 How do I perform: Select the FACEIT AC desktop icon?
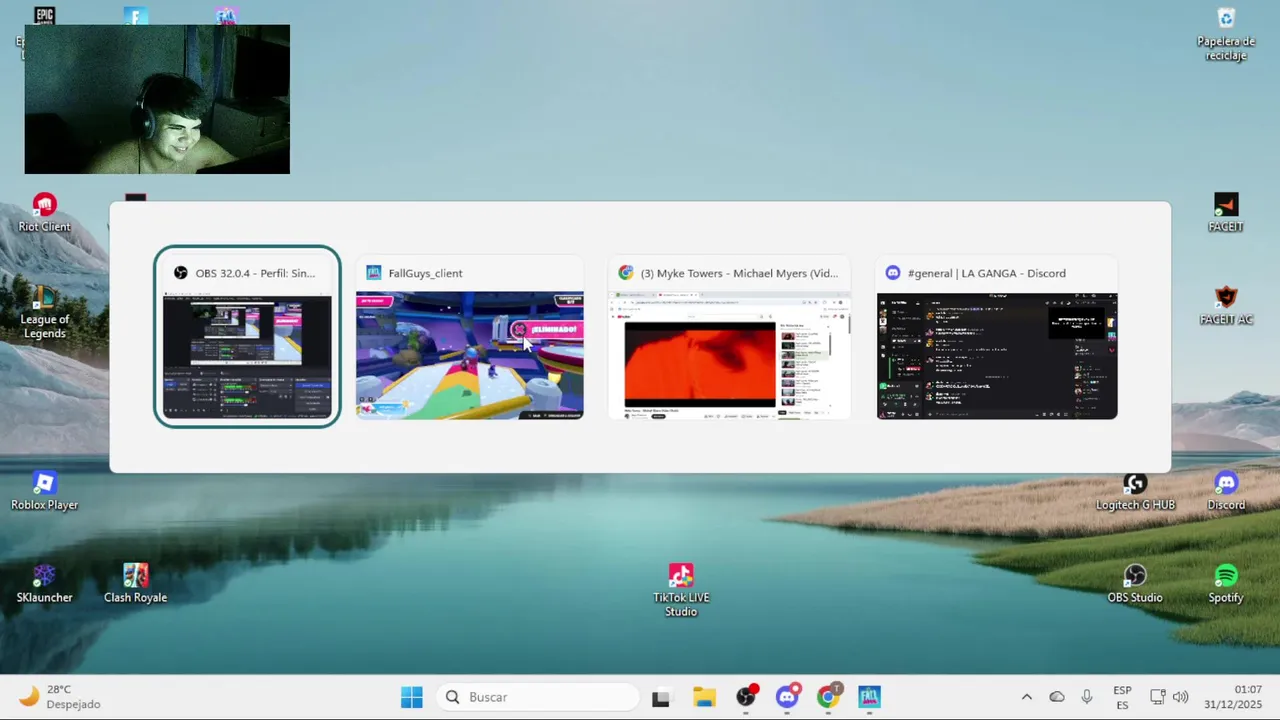point(1226,305)
